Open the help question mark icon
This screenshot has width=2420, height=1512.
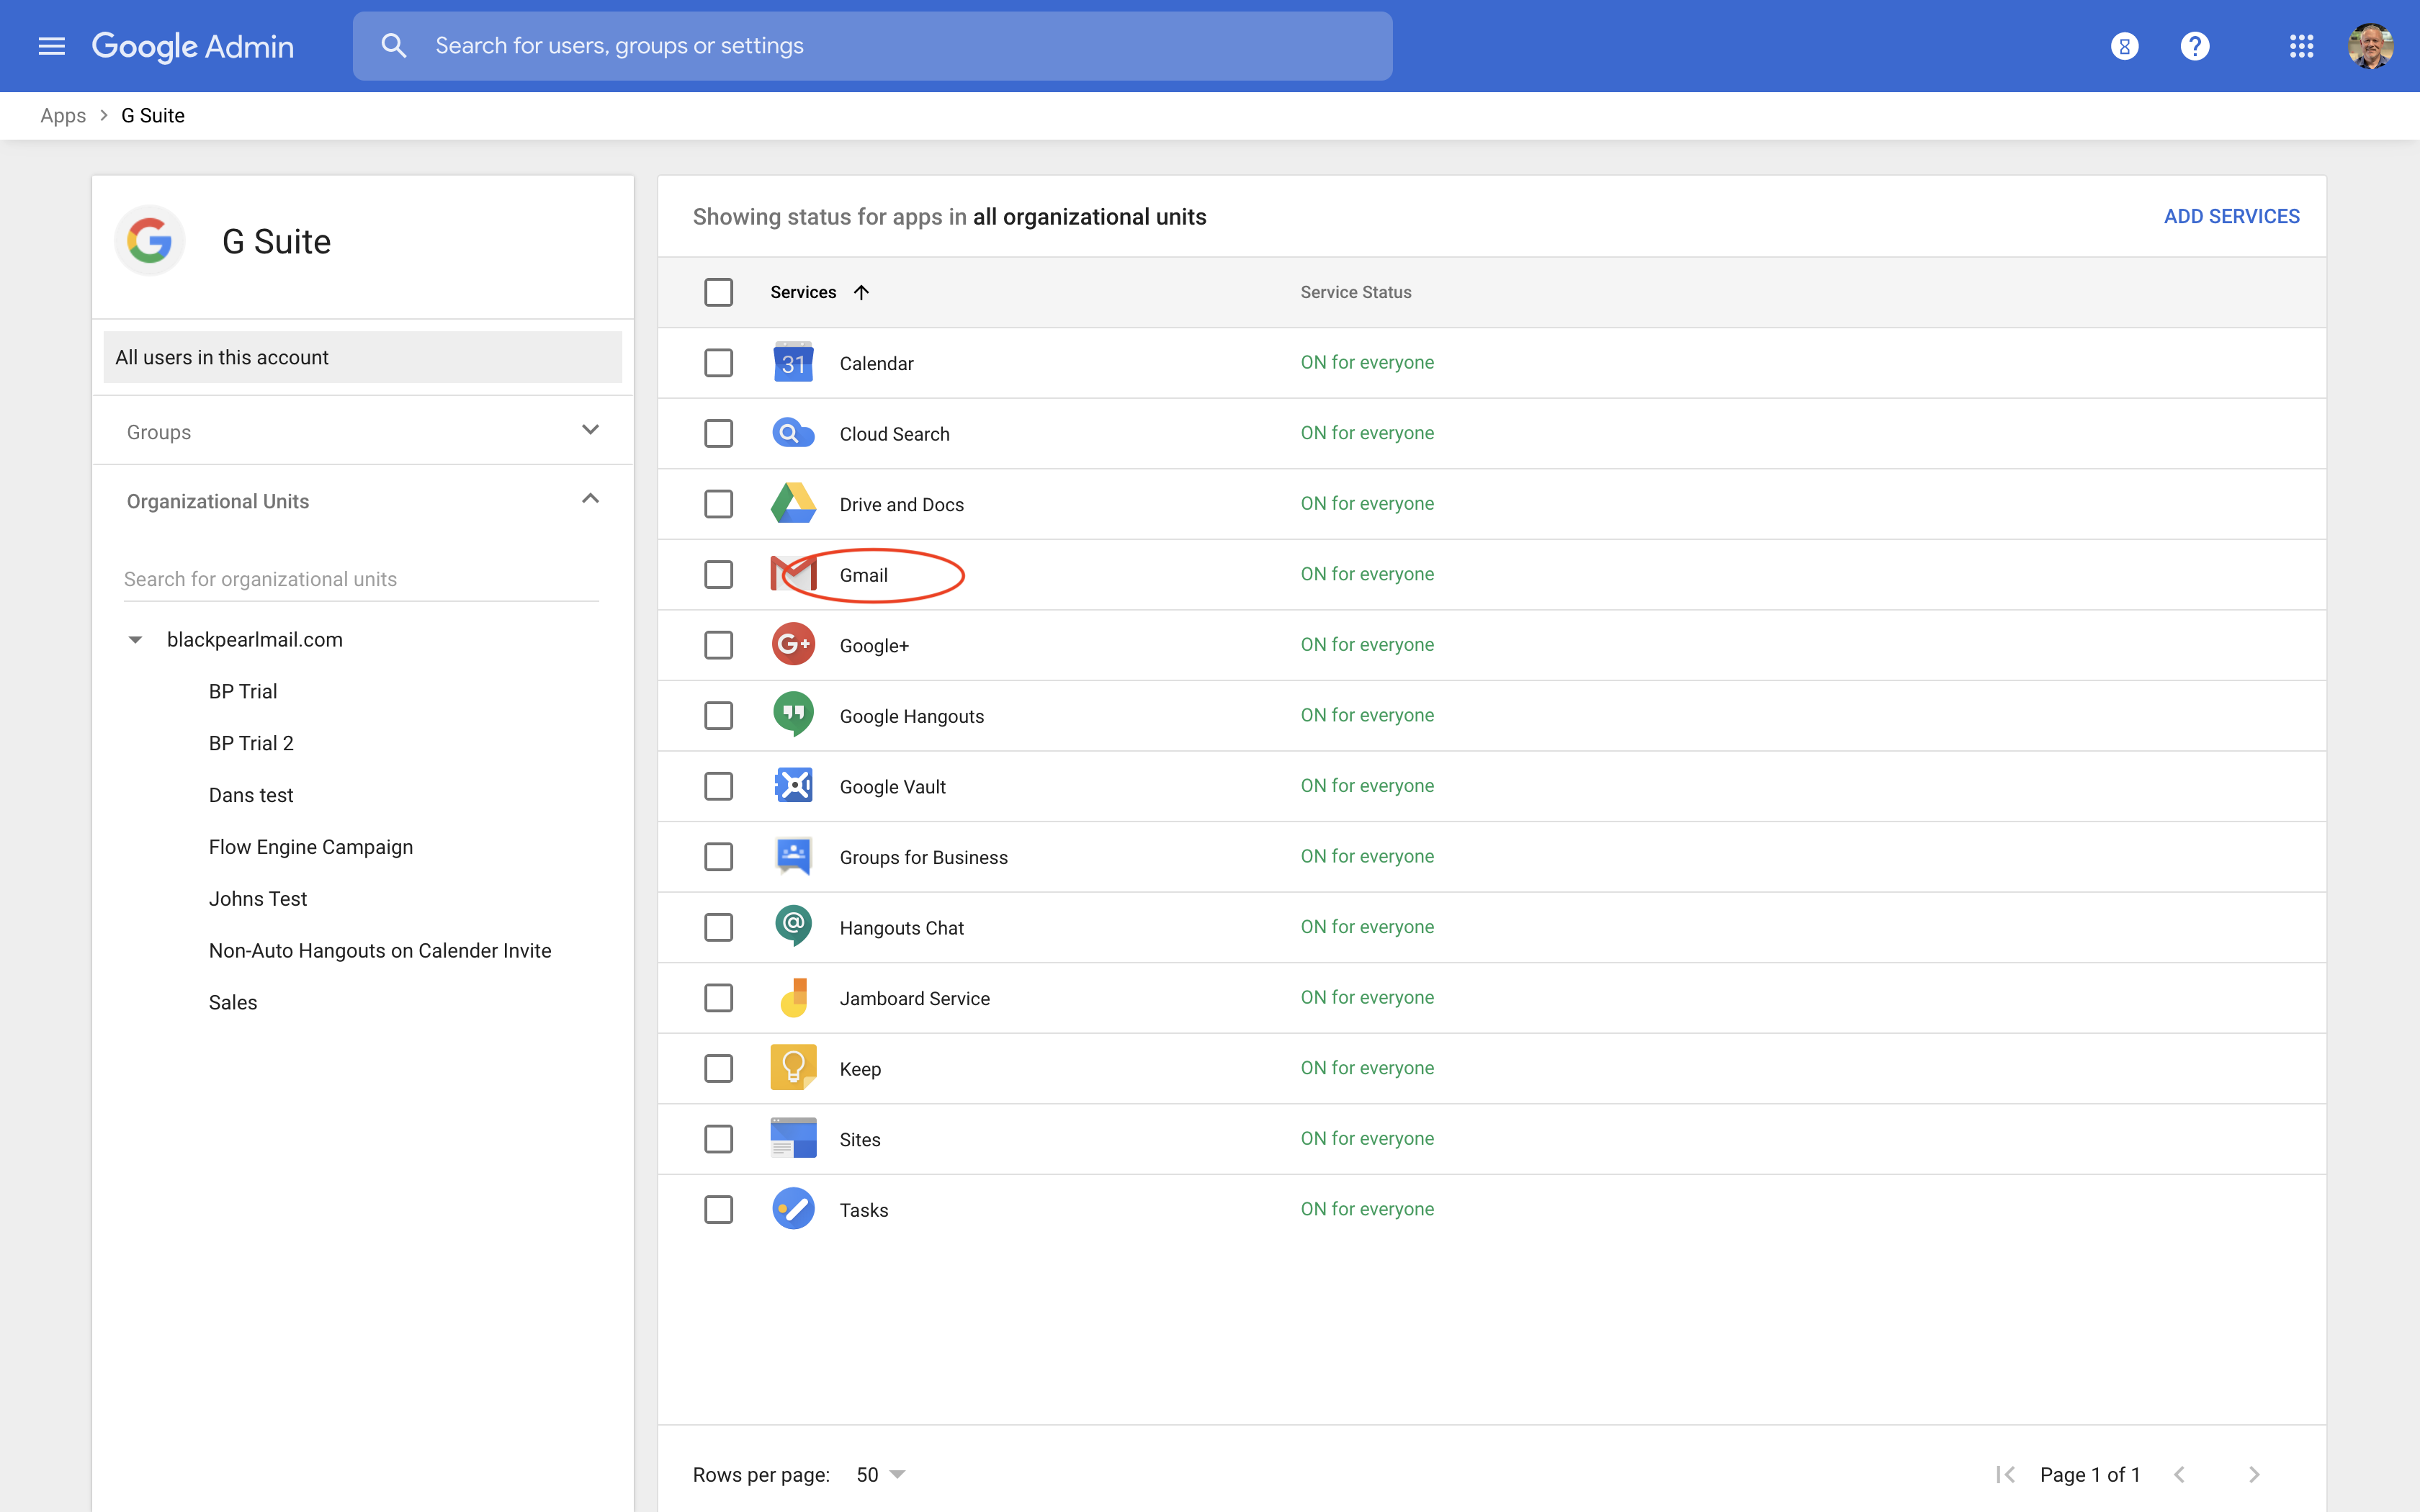[x=2194, y=46]
